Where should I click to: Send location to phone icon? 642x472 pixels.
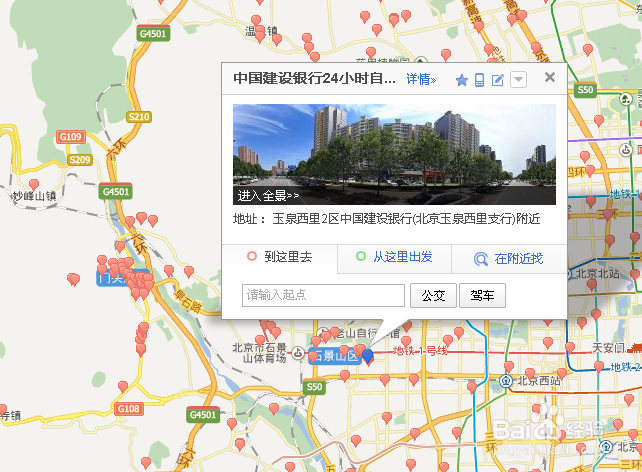coord(479,80)
